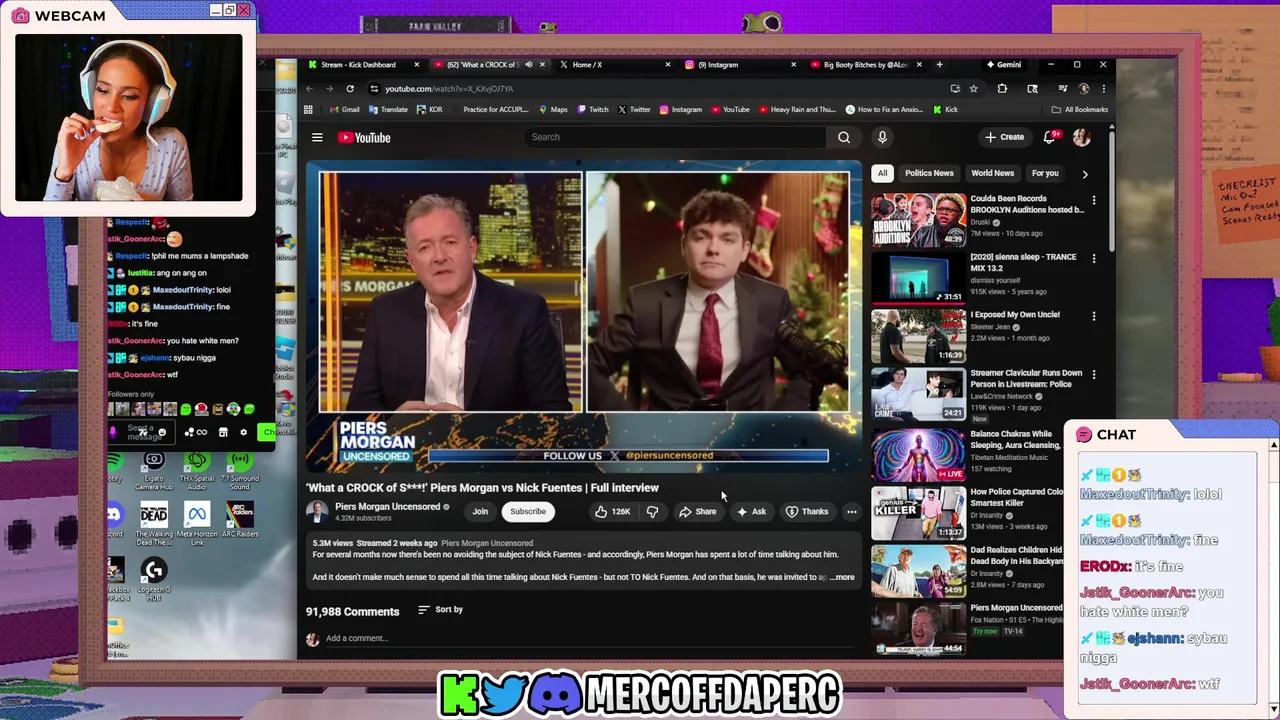Viewport: 1280px width, 720px height.
Task: Mute audio on the YouTube tab
Action: [528, 65]
